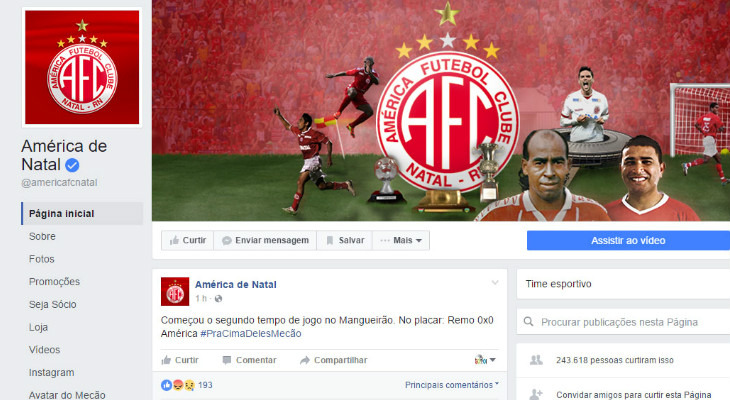Image resolution: width=730 pixels, height=400 pixels.
Task: Open the Seja Sócio sidebar link
Action: 53,305
